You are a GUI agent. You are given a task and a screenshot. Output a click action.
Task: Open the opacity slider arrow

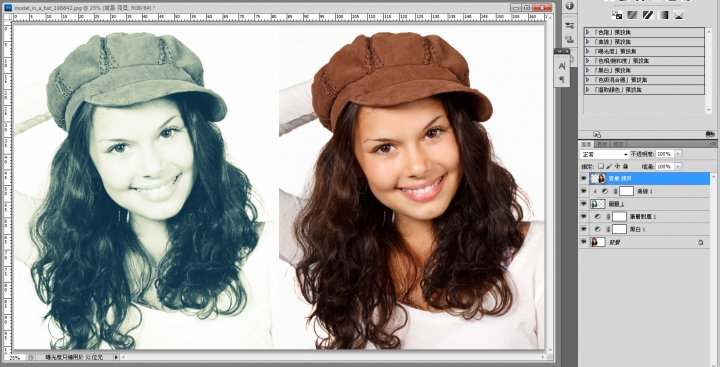coord(678,154)
